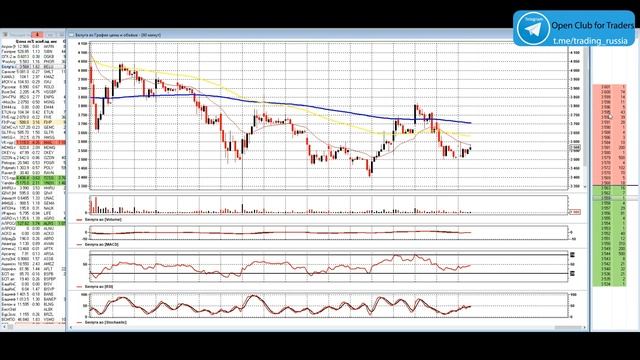Select the NAUK row in quotes table
Viewport: 640px width, 360px height.
click(x=33, y=208)
